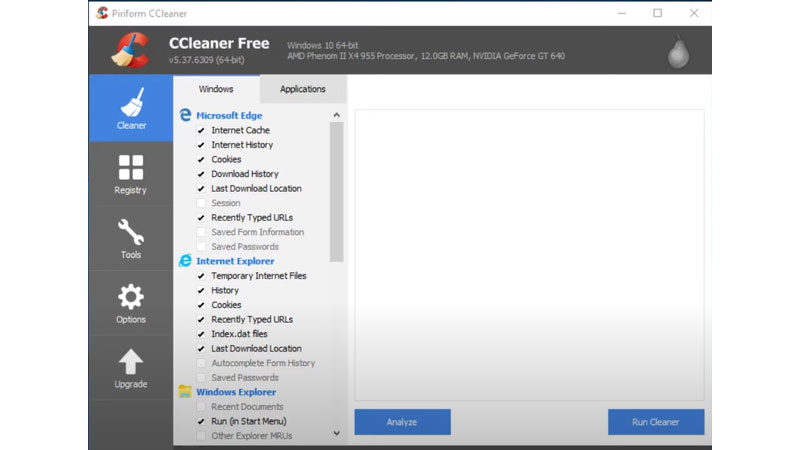800x450 pixels.
Task: Click inside the empty results pane
Action: pos(529,255)
